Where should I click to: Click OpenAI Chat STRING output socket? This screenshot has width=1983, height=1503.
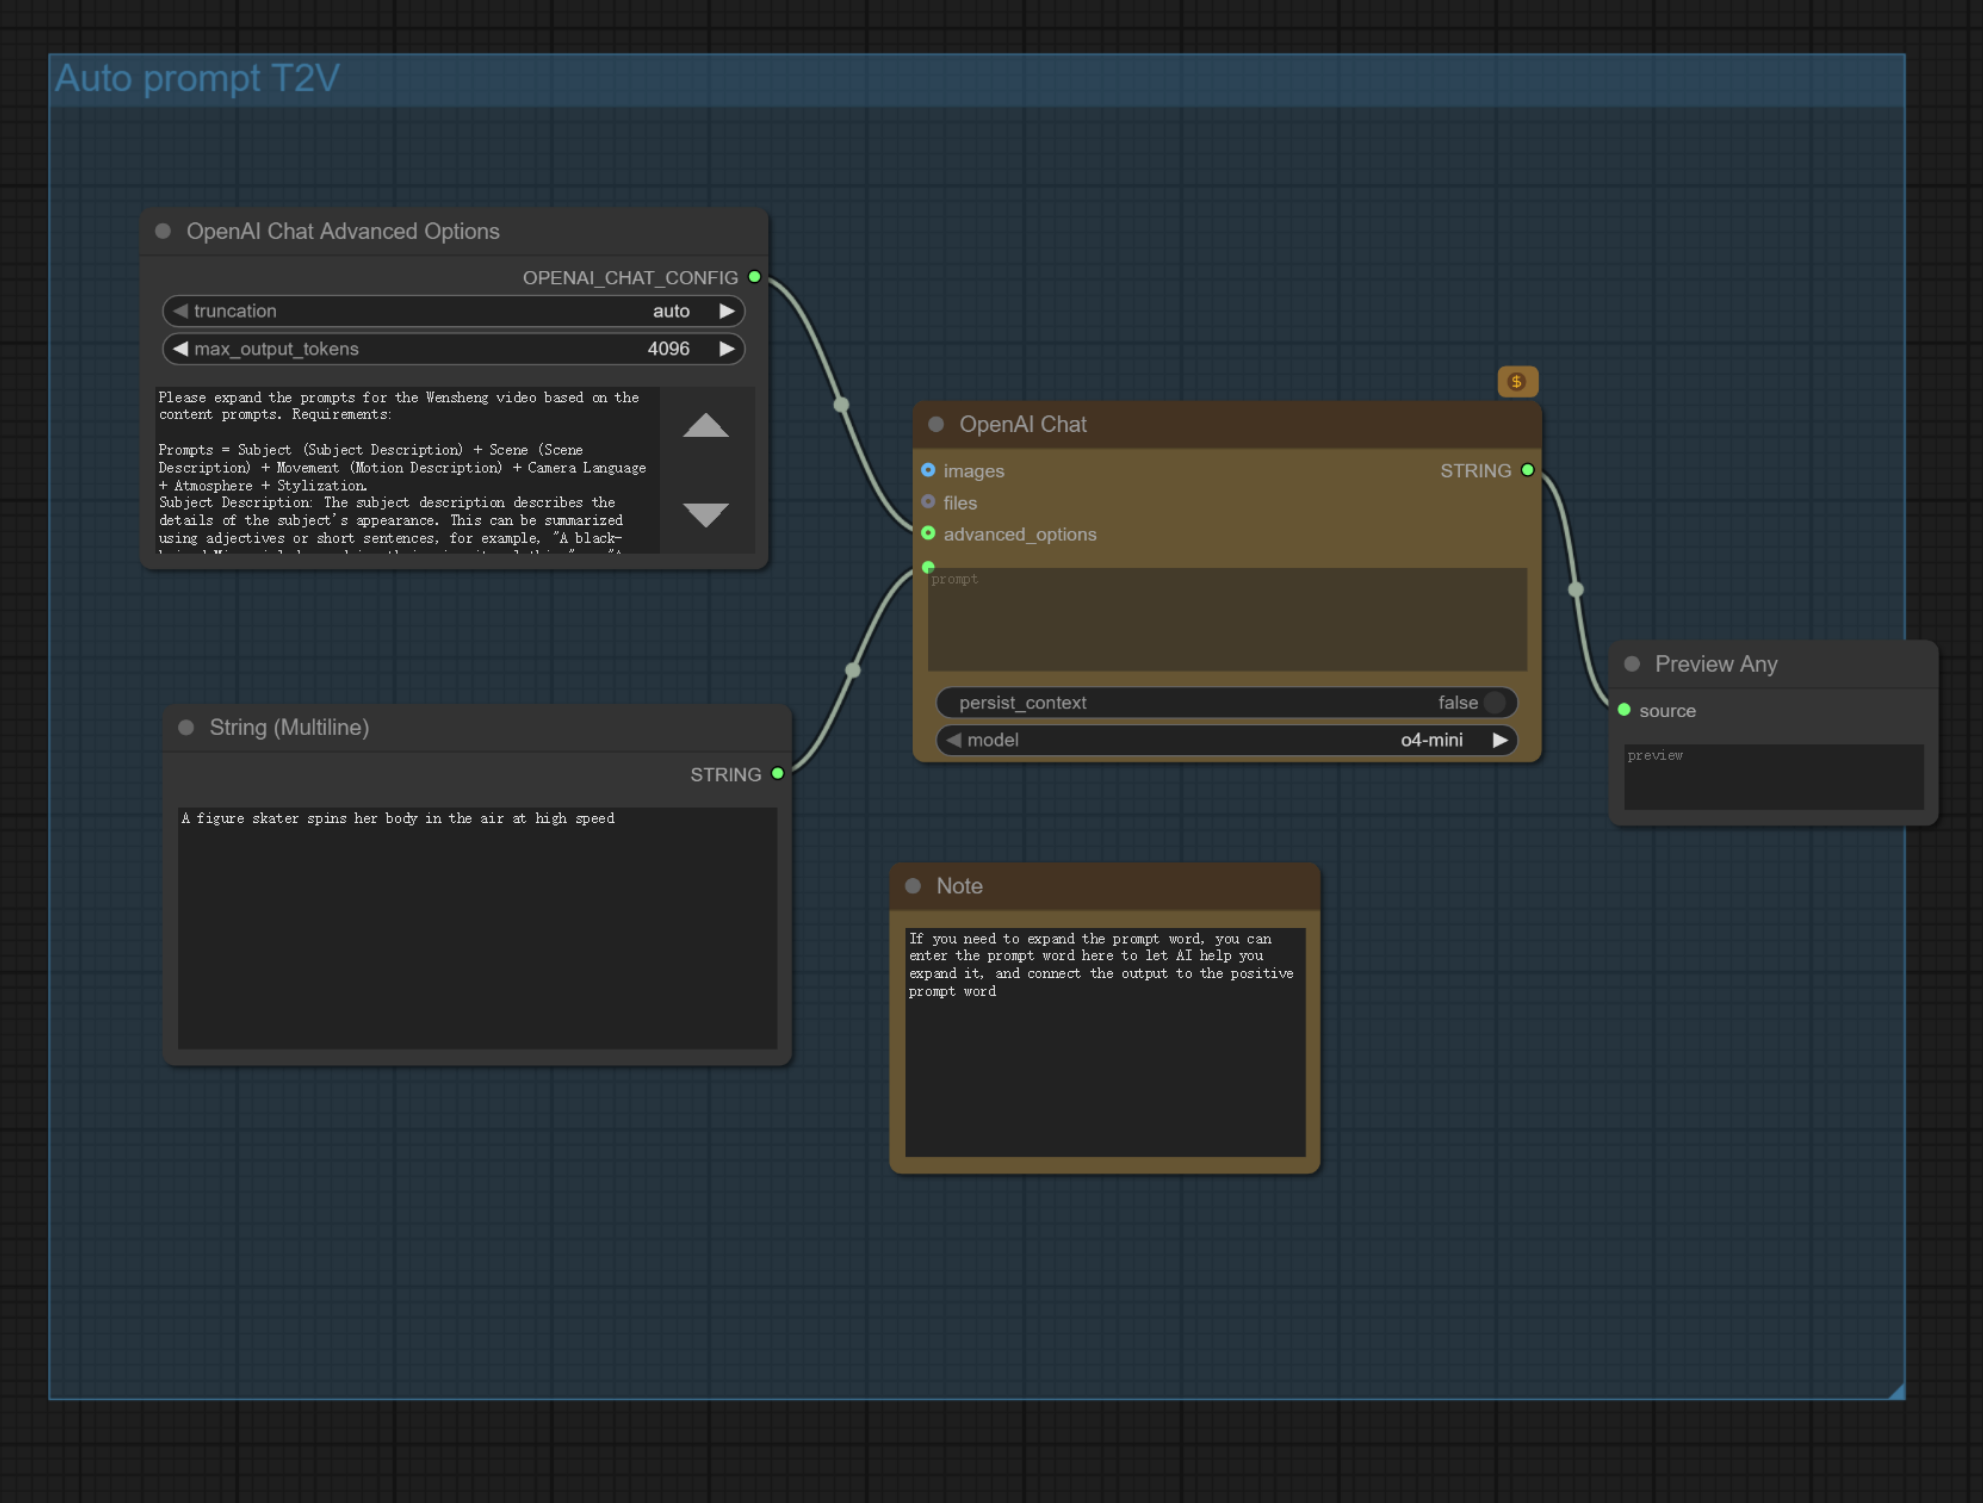(1527, 470)
